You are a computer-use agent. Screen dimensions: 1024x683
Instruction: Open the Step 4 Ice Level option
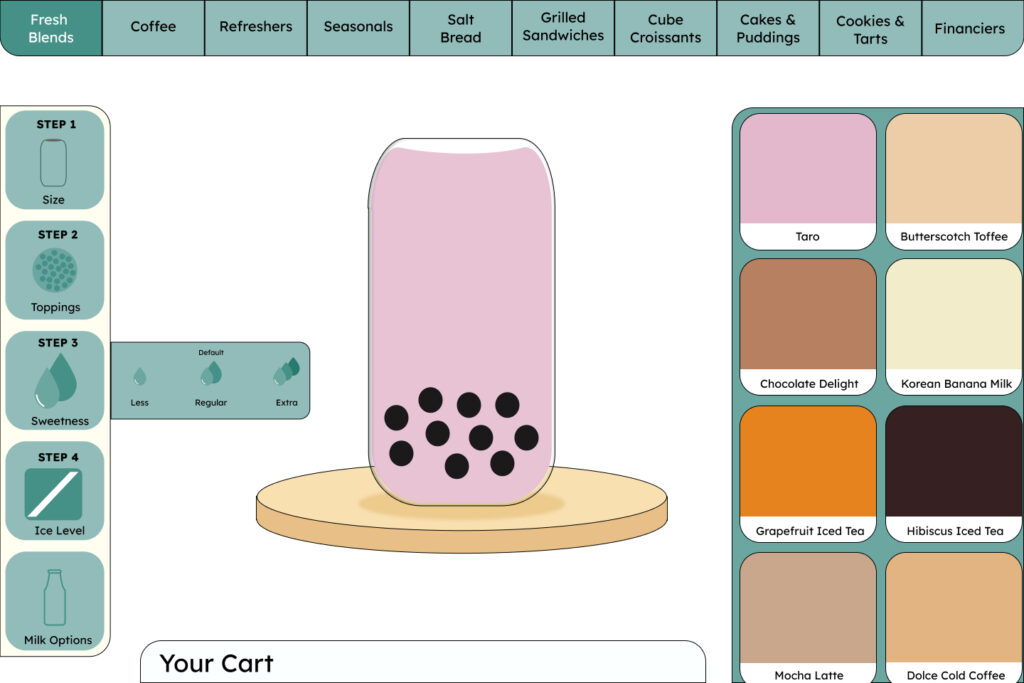point(55,491)
